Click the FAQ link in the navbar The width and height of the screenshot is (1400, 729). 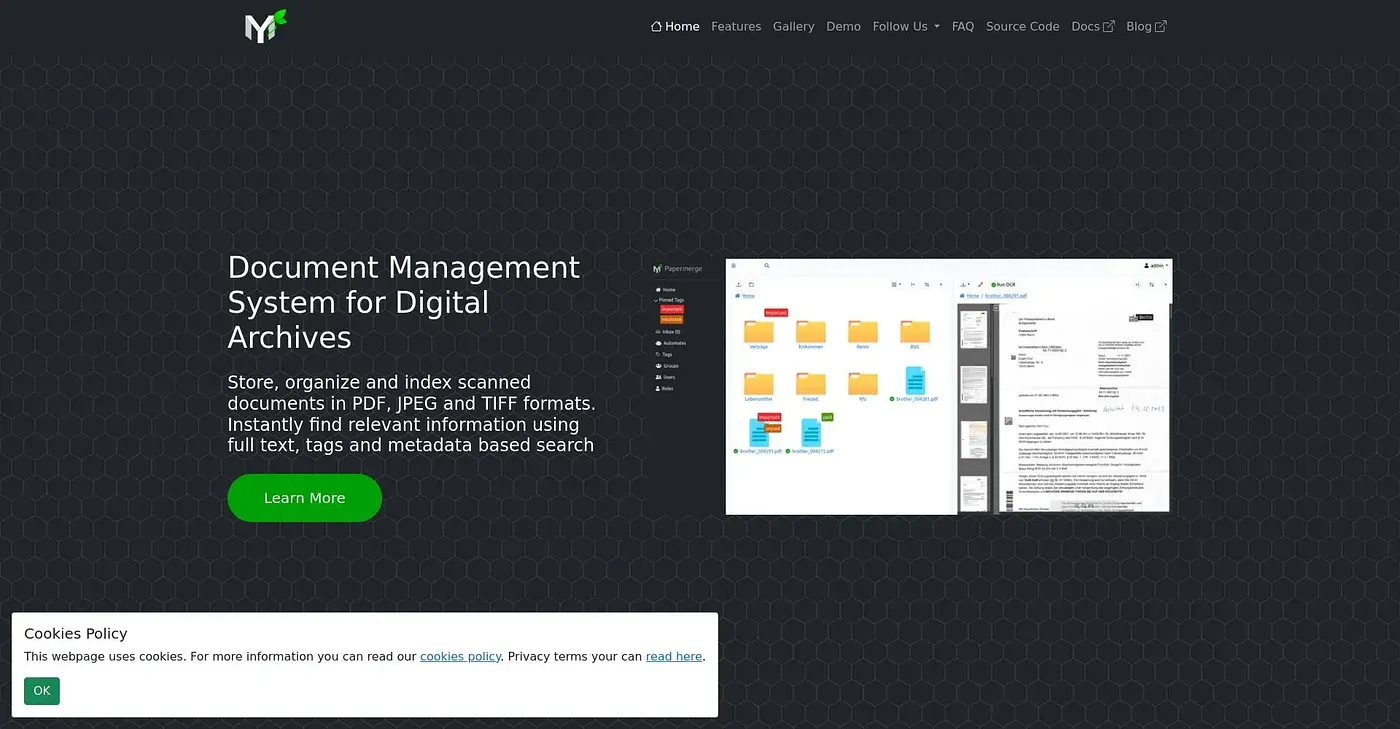tap(963, 27)
